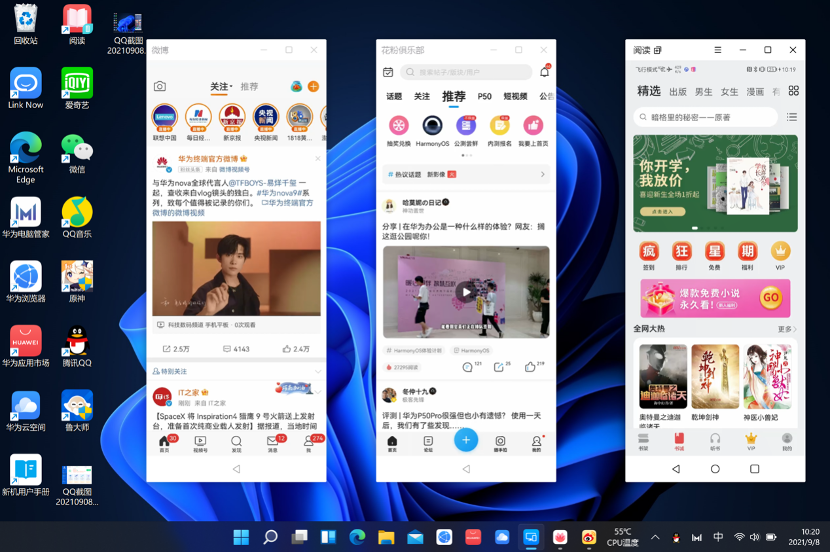830x552 pixels.
Task: Open Weibo video (视频号) bottom tab
Action: 200,443
